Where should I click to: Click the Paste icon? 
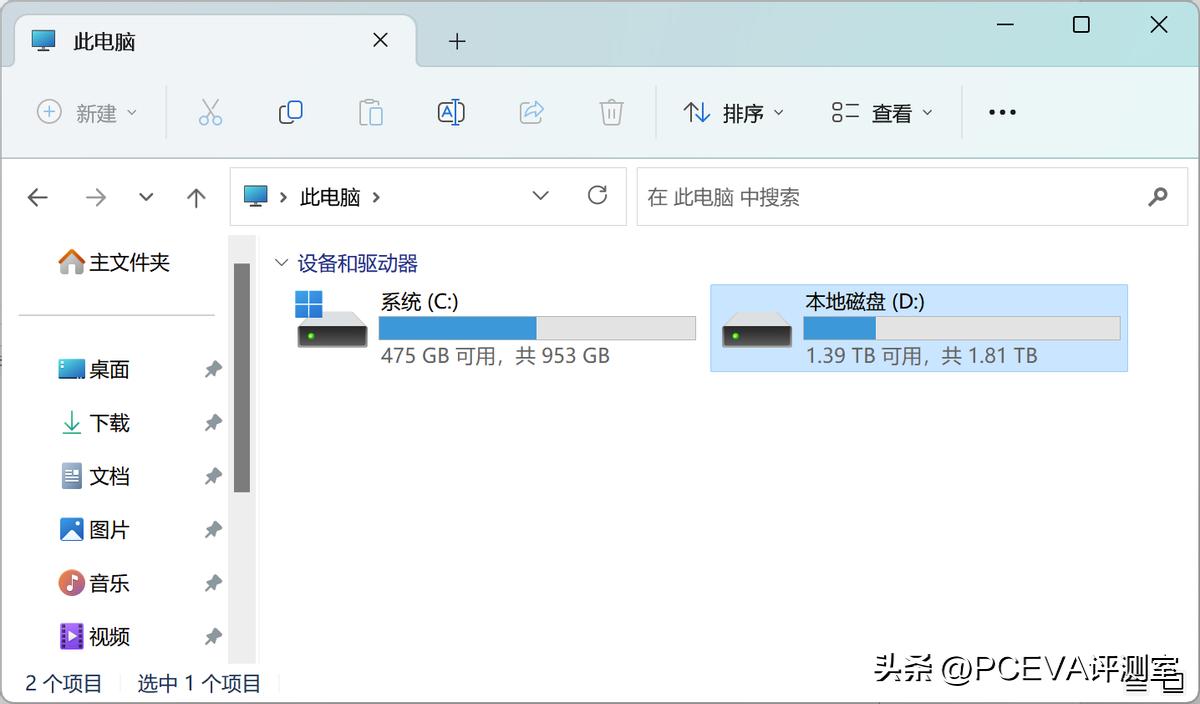tap(370, 112)
